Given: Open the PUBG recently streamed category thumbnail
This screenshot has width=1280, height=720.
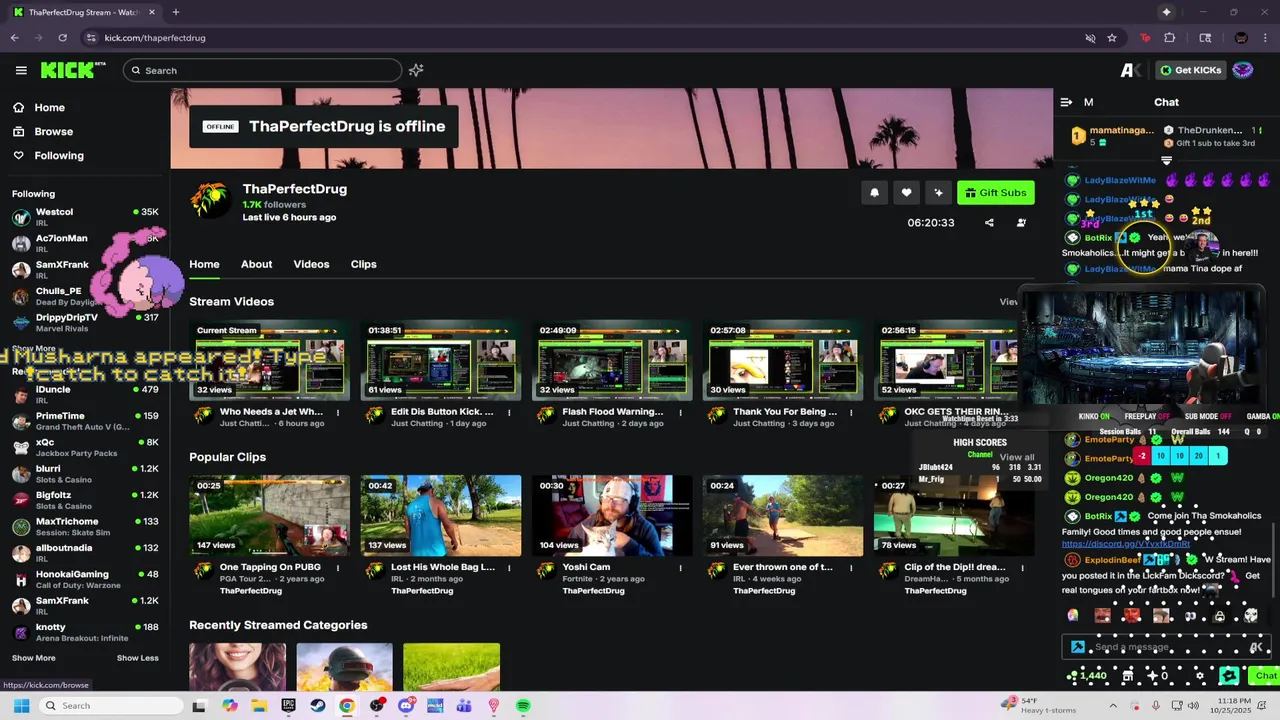Looking at the screenshot, I should (344, 667).
